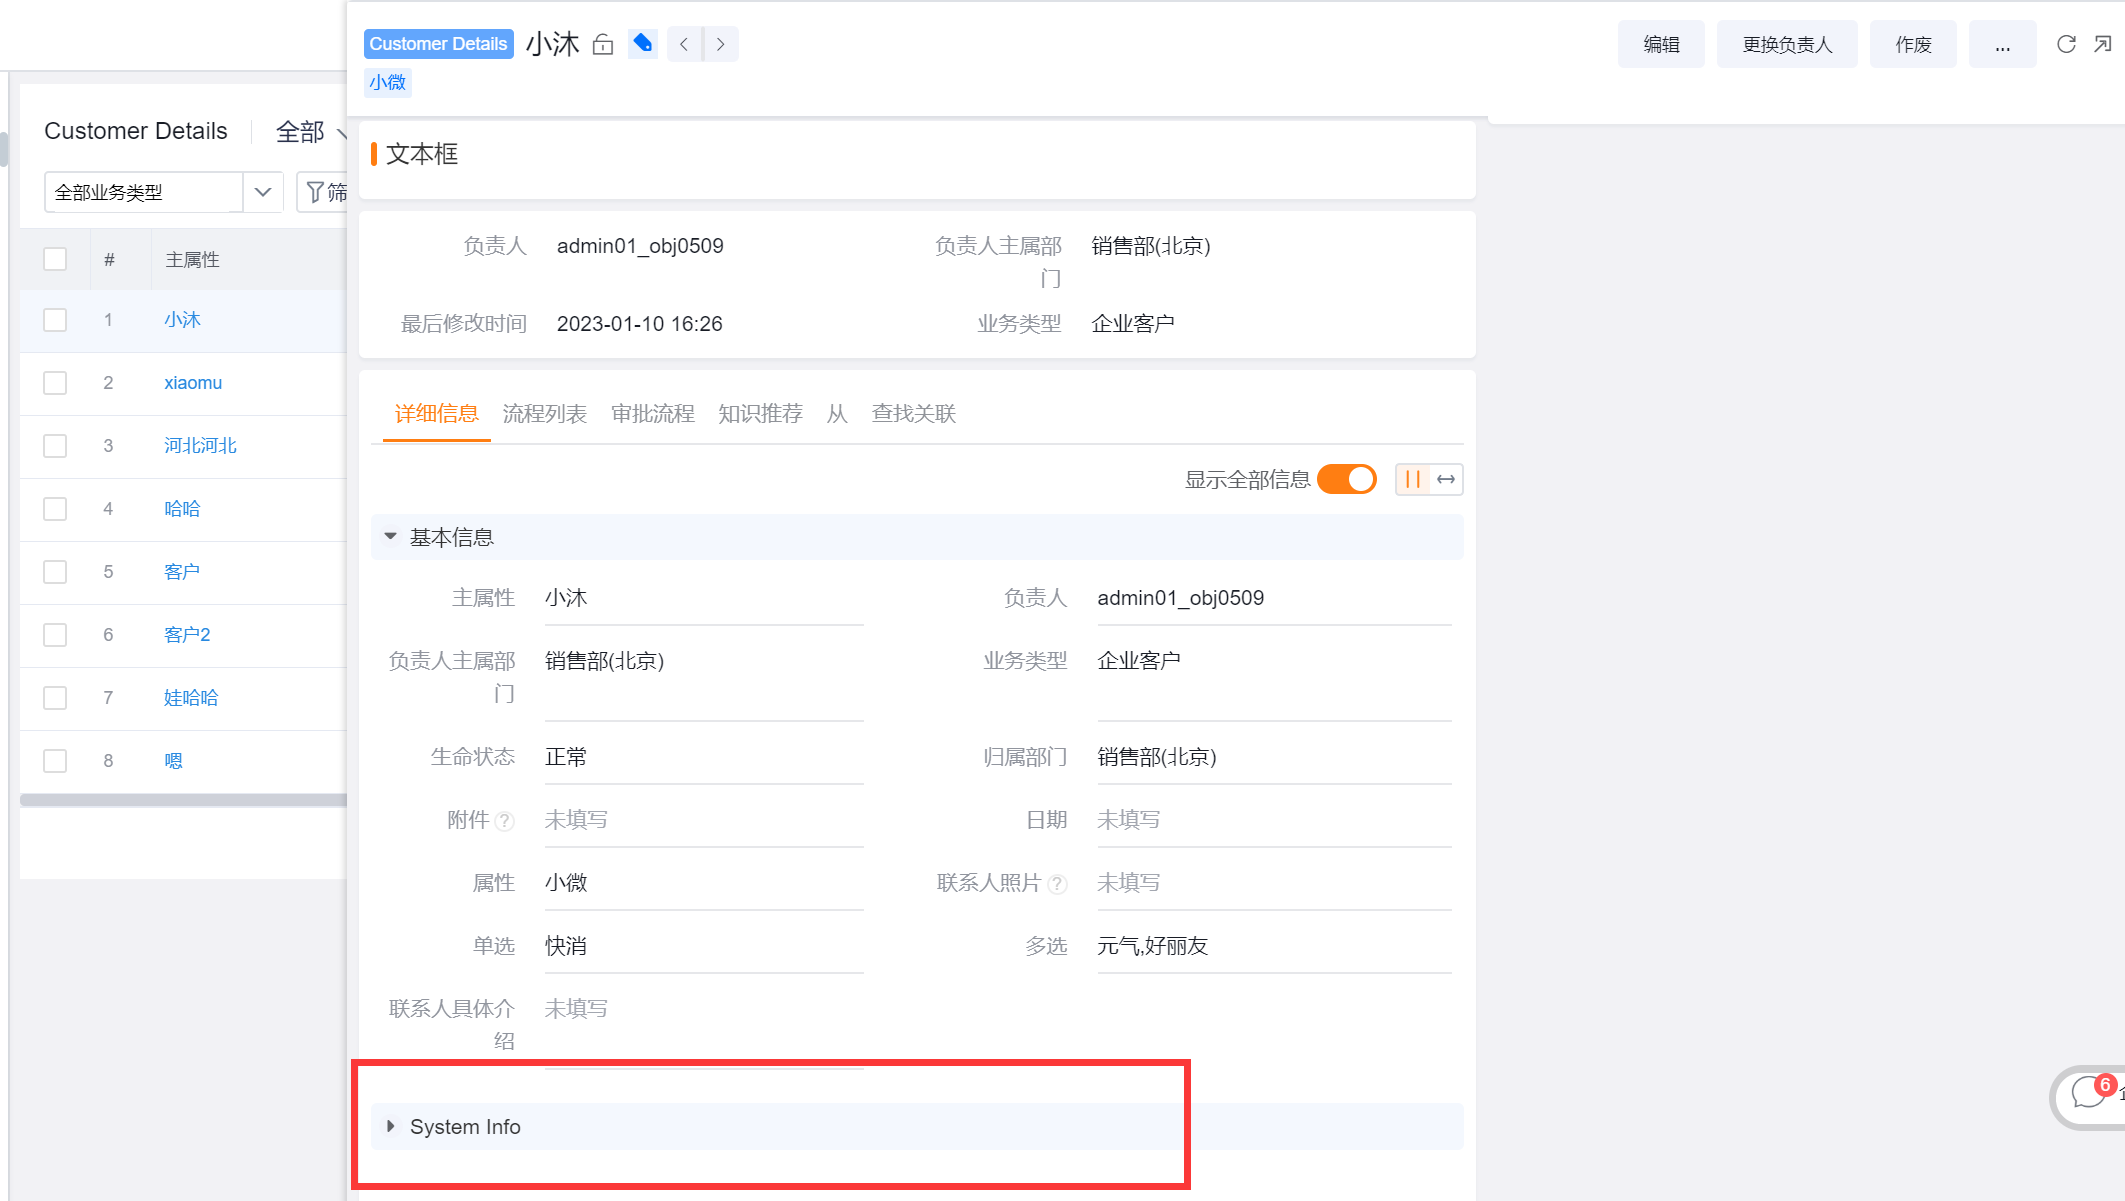Collapse the 基本信息 section
Image resolution: width=2125 pixels, height=1201 pixels.
(390, 537)
